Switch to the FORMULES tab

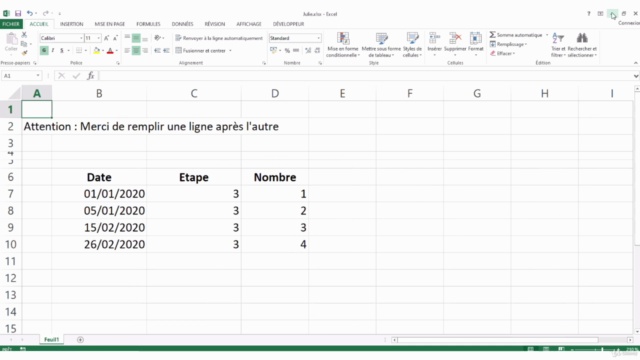point(148,24)
